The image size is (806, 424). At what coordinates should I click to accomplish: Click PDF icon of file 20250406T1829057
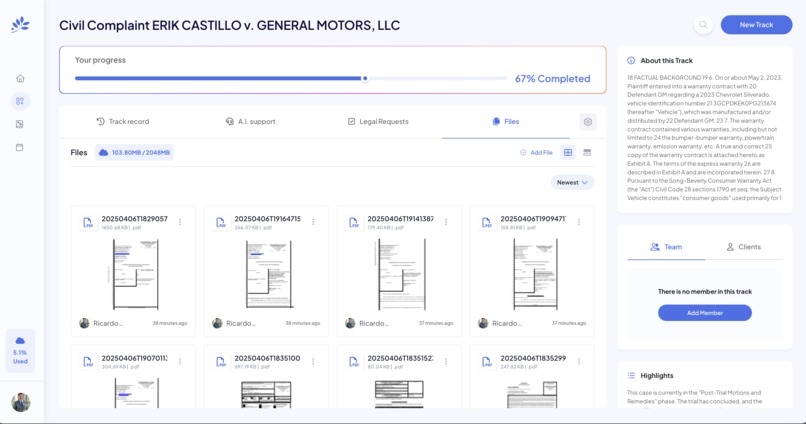[88, 223]
